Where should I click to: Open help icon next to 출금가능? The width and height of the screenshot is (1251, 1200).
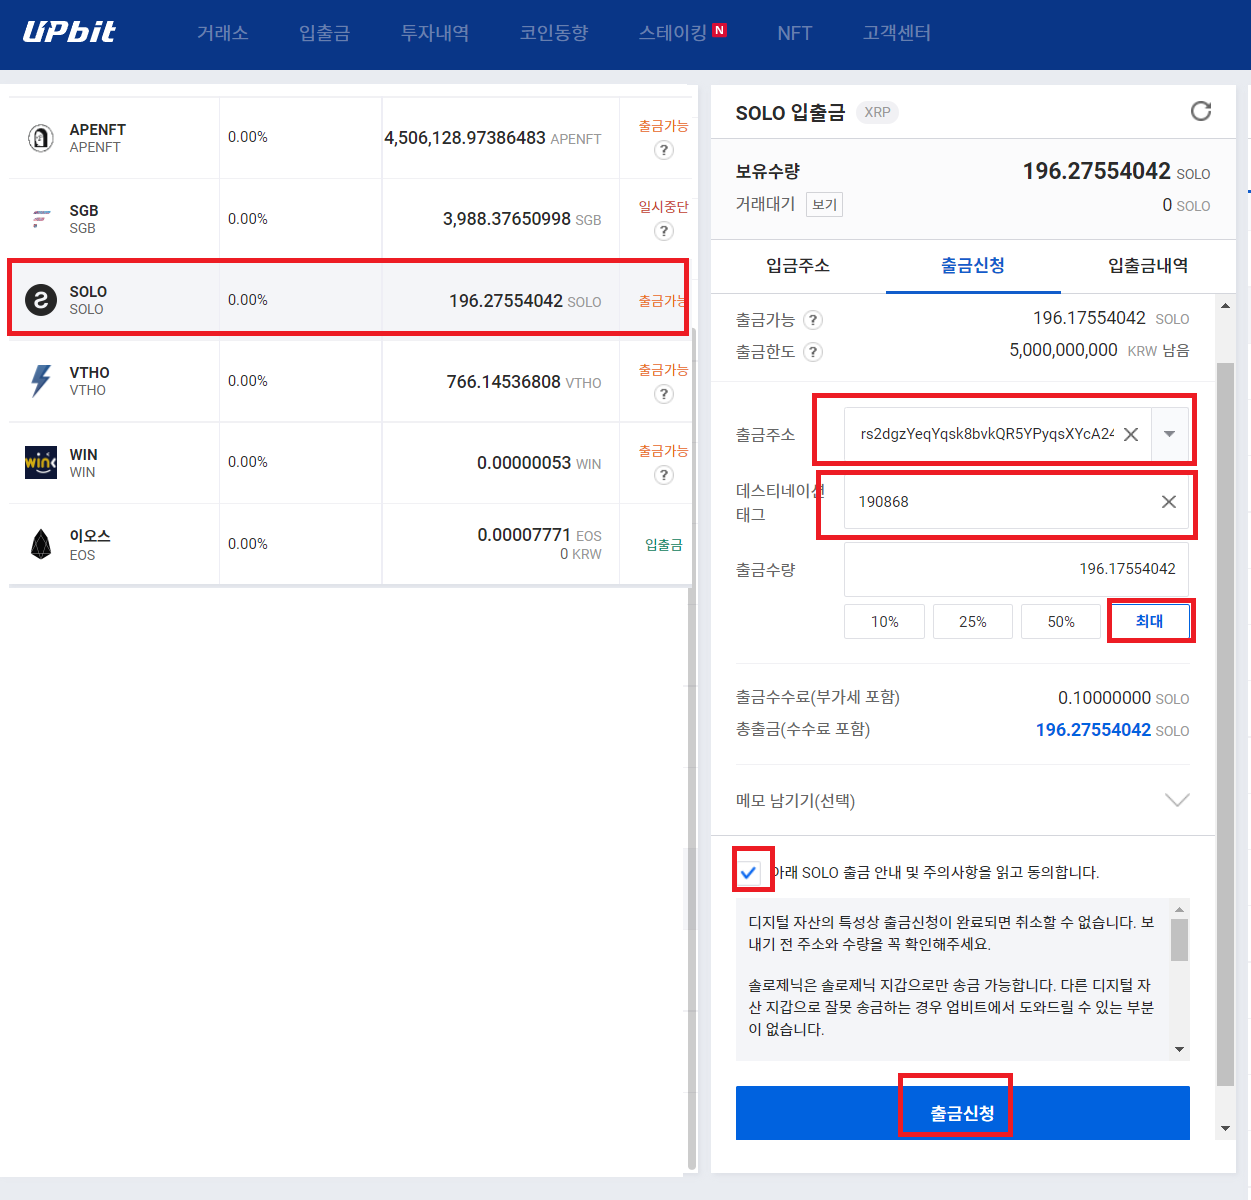point(814,320)
